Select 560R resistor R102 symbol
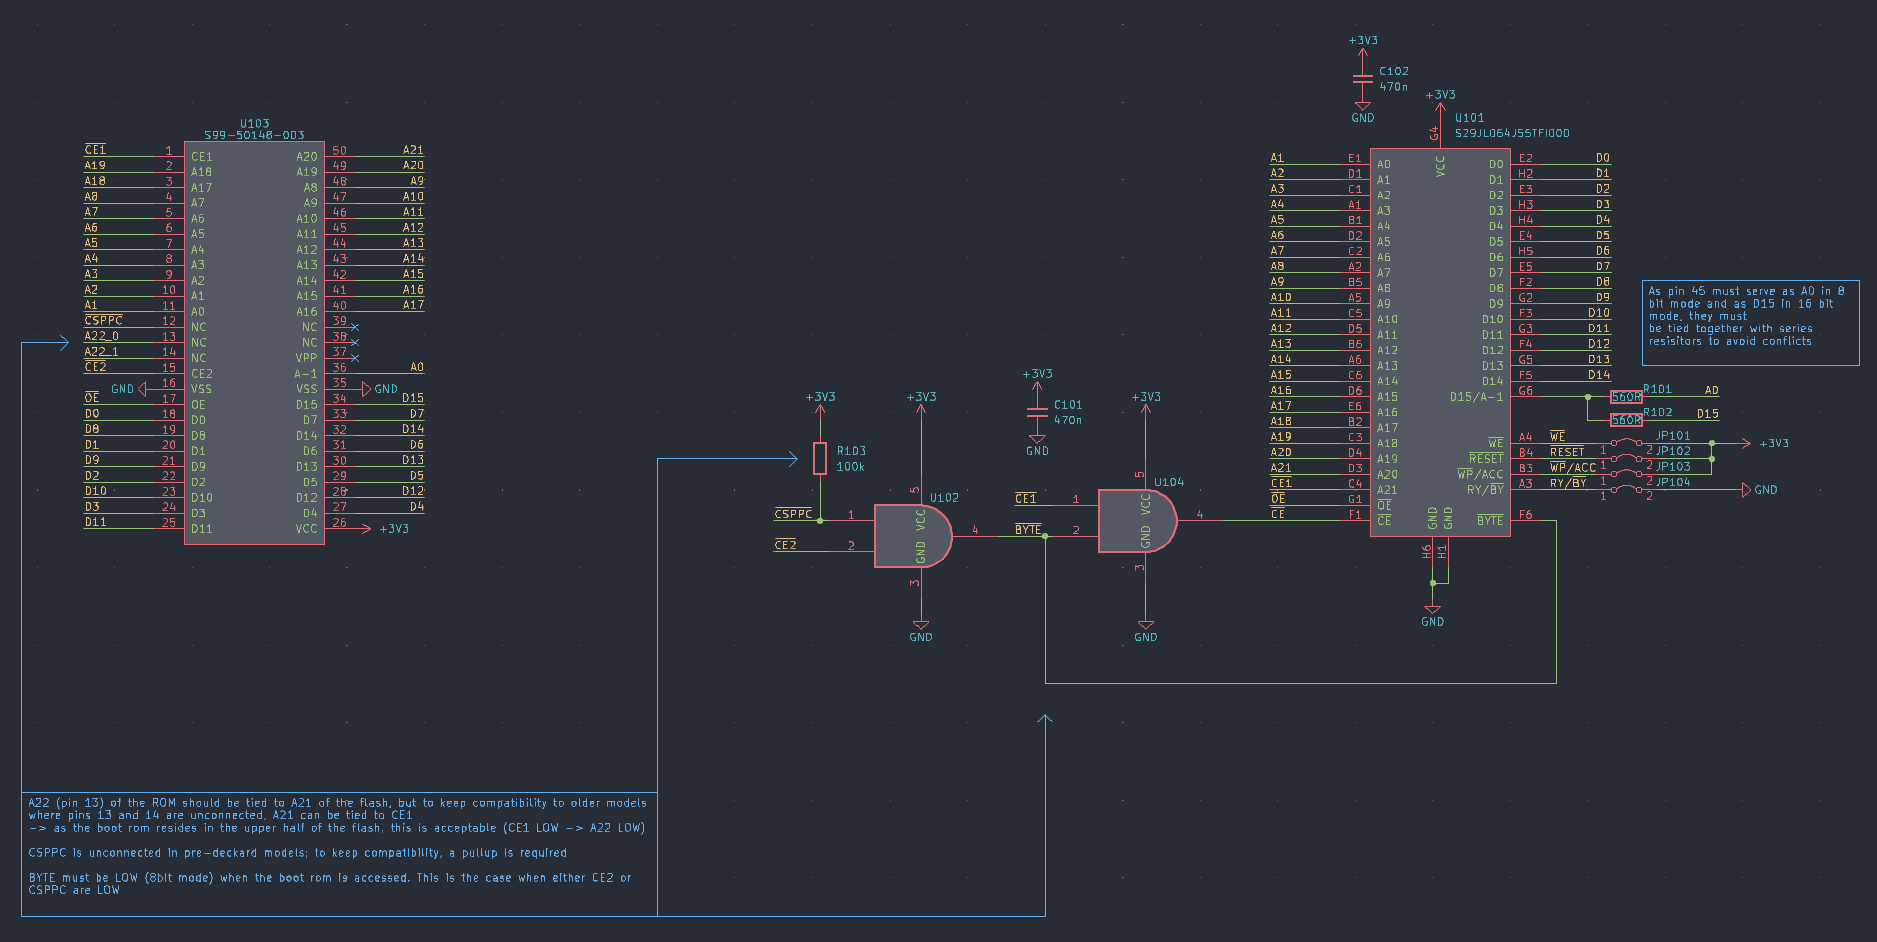The image size is (1877, 942). click(1626, 420)
